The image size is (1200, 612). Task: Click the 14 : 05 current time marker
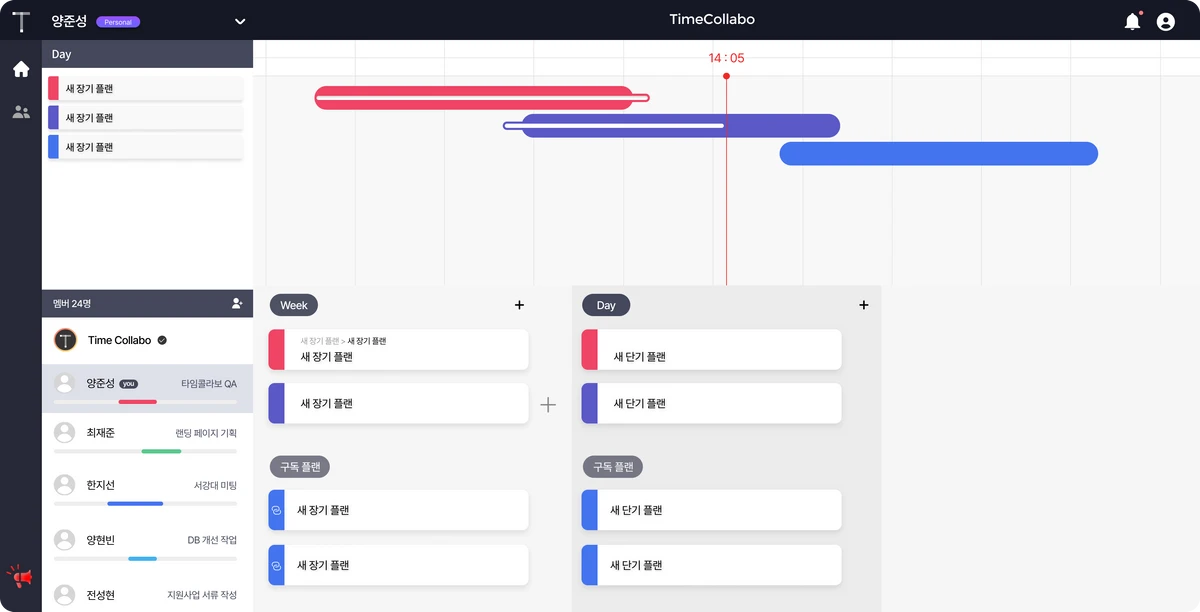click(x=726, y=58)
